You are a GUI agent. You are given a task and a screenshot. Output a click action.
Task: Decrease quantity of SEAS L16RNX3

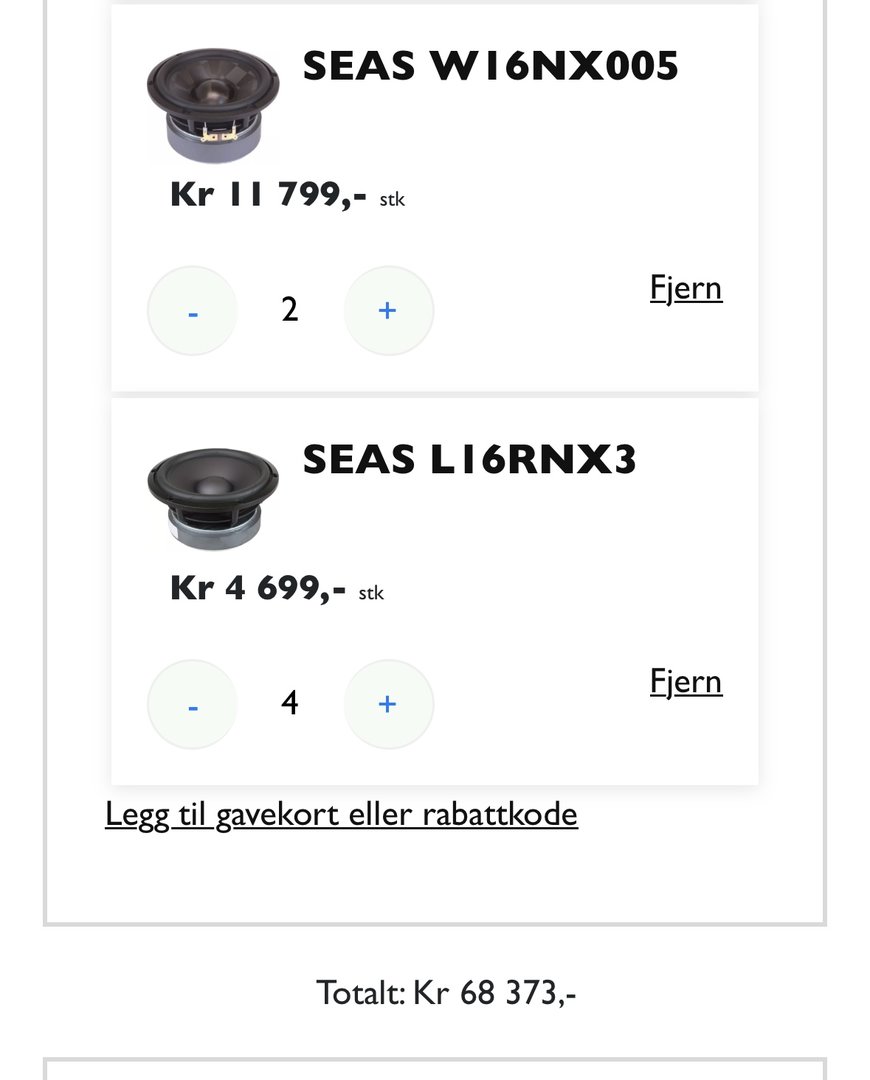pos(192,705)
